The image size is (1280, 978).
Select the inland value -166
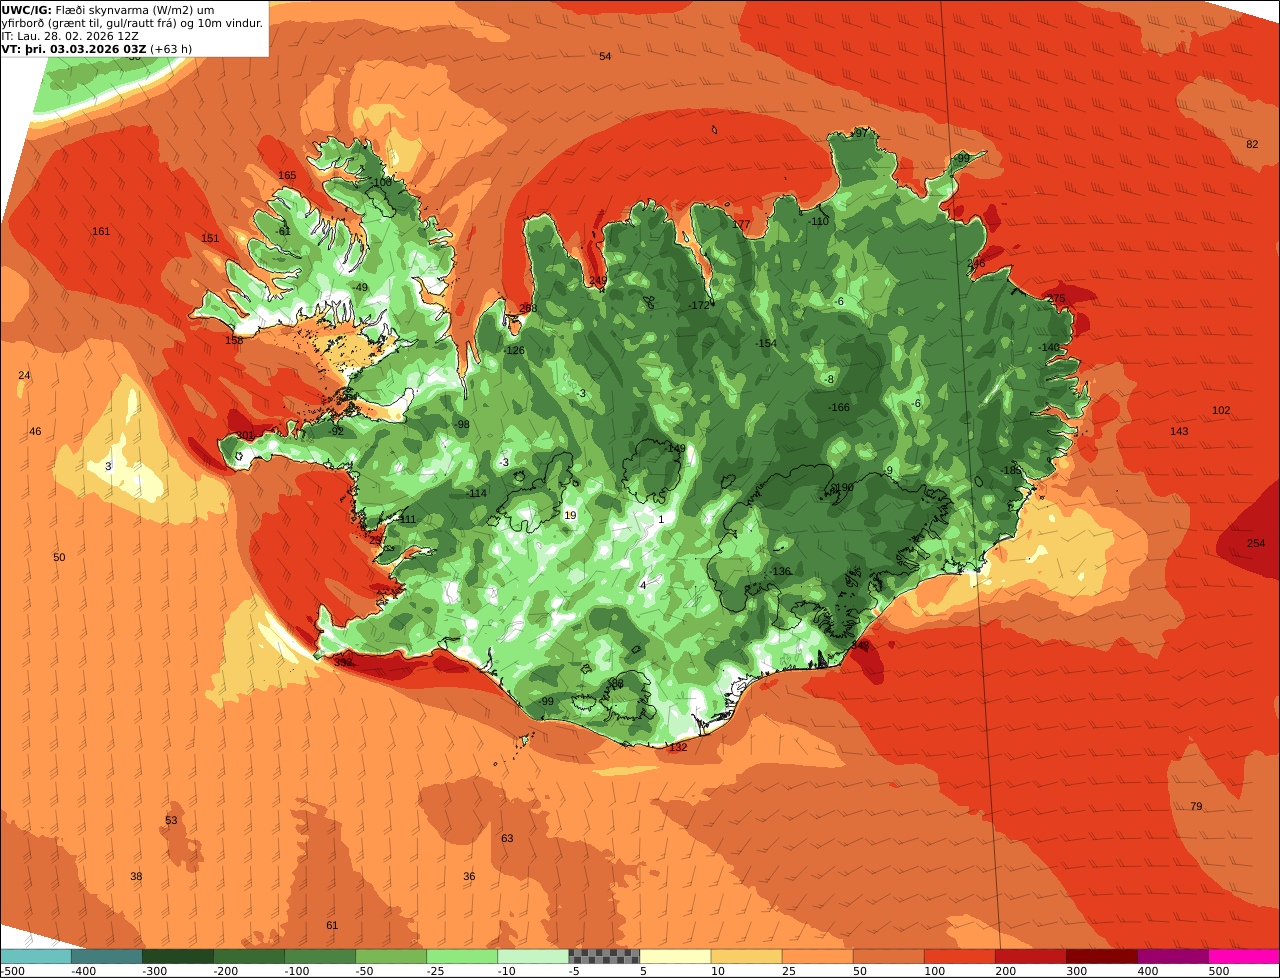tap(839, 407)
